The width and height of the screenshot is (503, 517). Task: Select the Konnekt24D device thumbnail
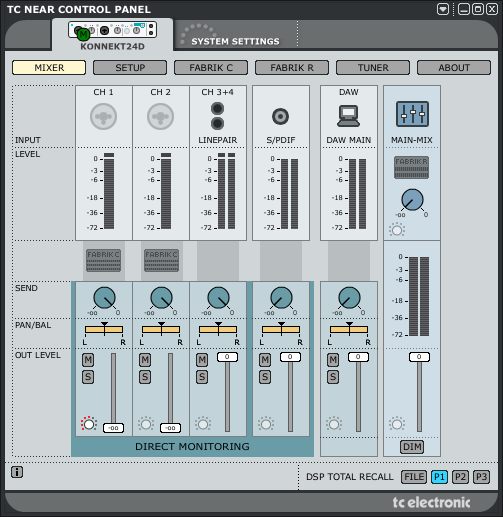(x=113, y=30)
